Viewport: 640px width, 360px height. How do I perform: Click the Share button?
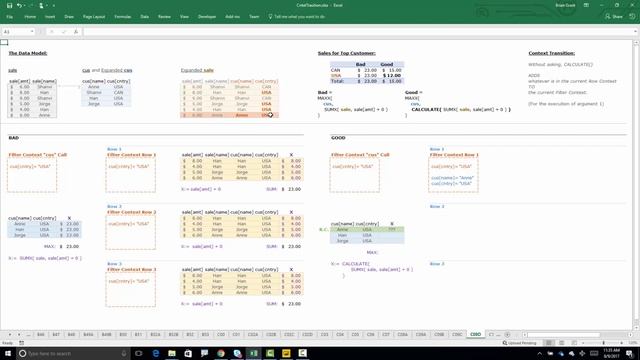613,17
